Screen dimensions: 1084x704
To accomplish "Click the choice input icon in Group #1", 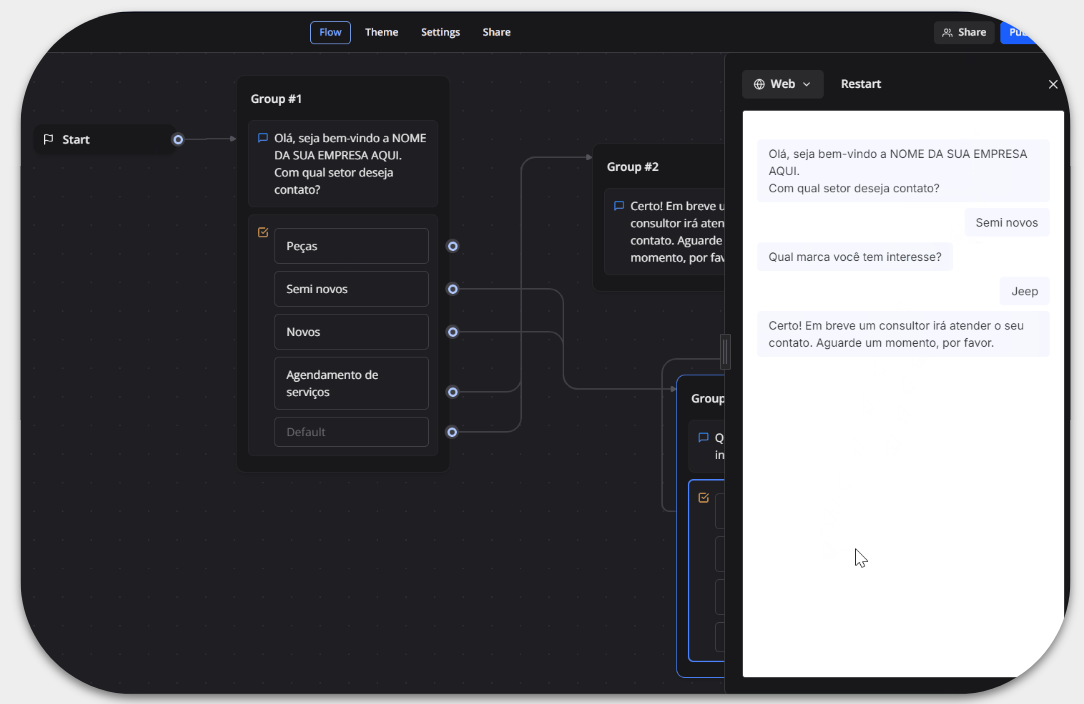I will click(x=263, y=232).
